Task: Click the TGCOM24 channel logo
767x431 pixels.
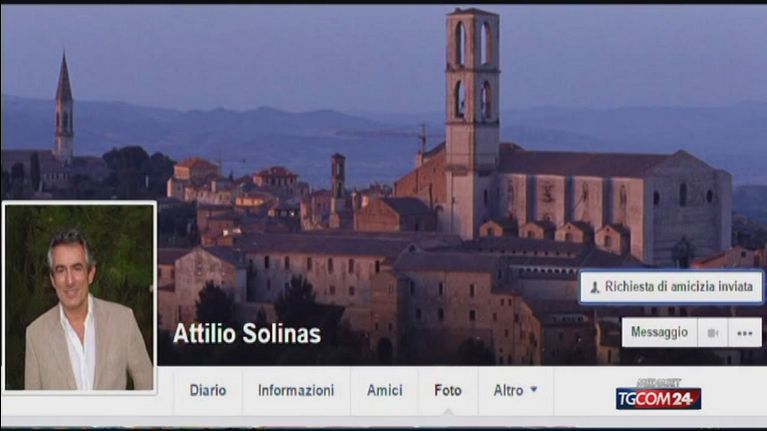Action: click(x=658, y=399)
